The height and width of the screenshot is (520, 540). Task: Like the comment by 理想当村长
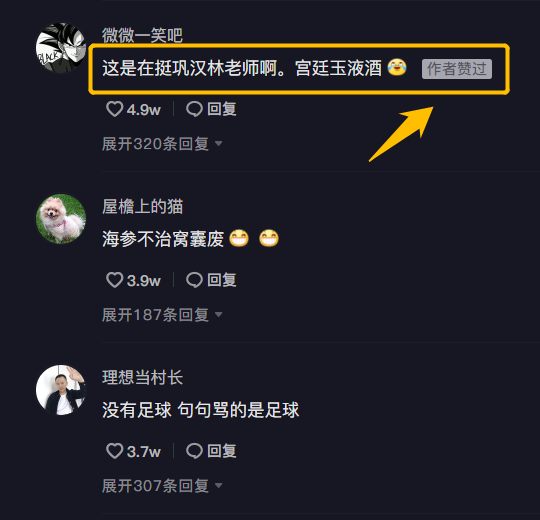pos(114,451)
